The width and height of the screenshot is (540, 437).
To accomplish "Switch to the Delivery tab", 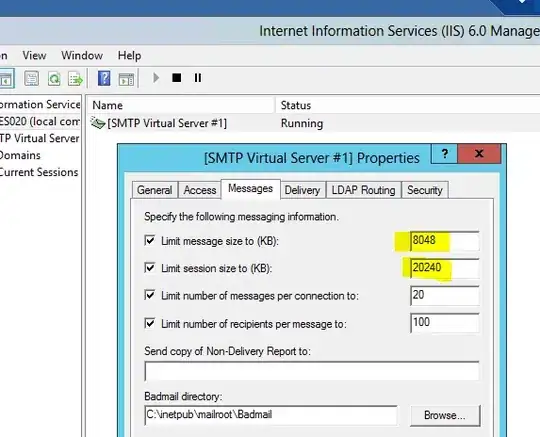I will pos(302,190).
